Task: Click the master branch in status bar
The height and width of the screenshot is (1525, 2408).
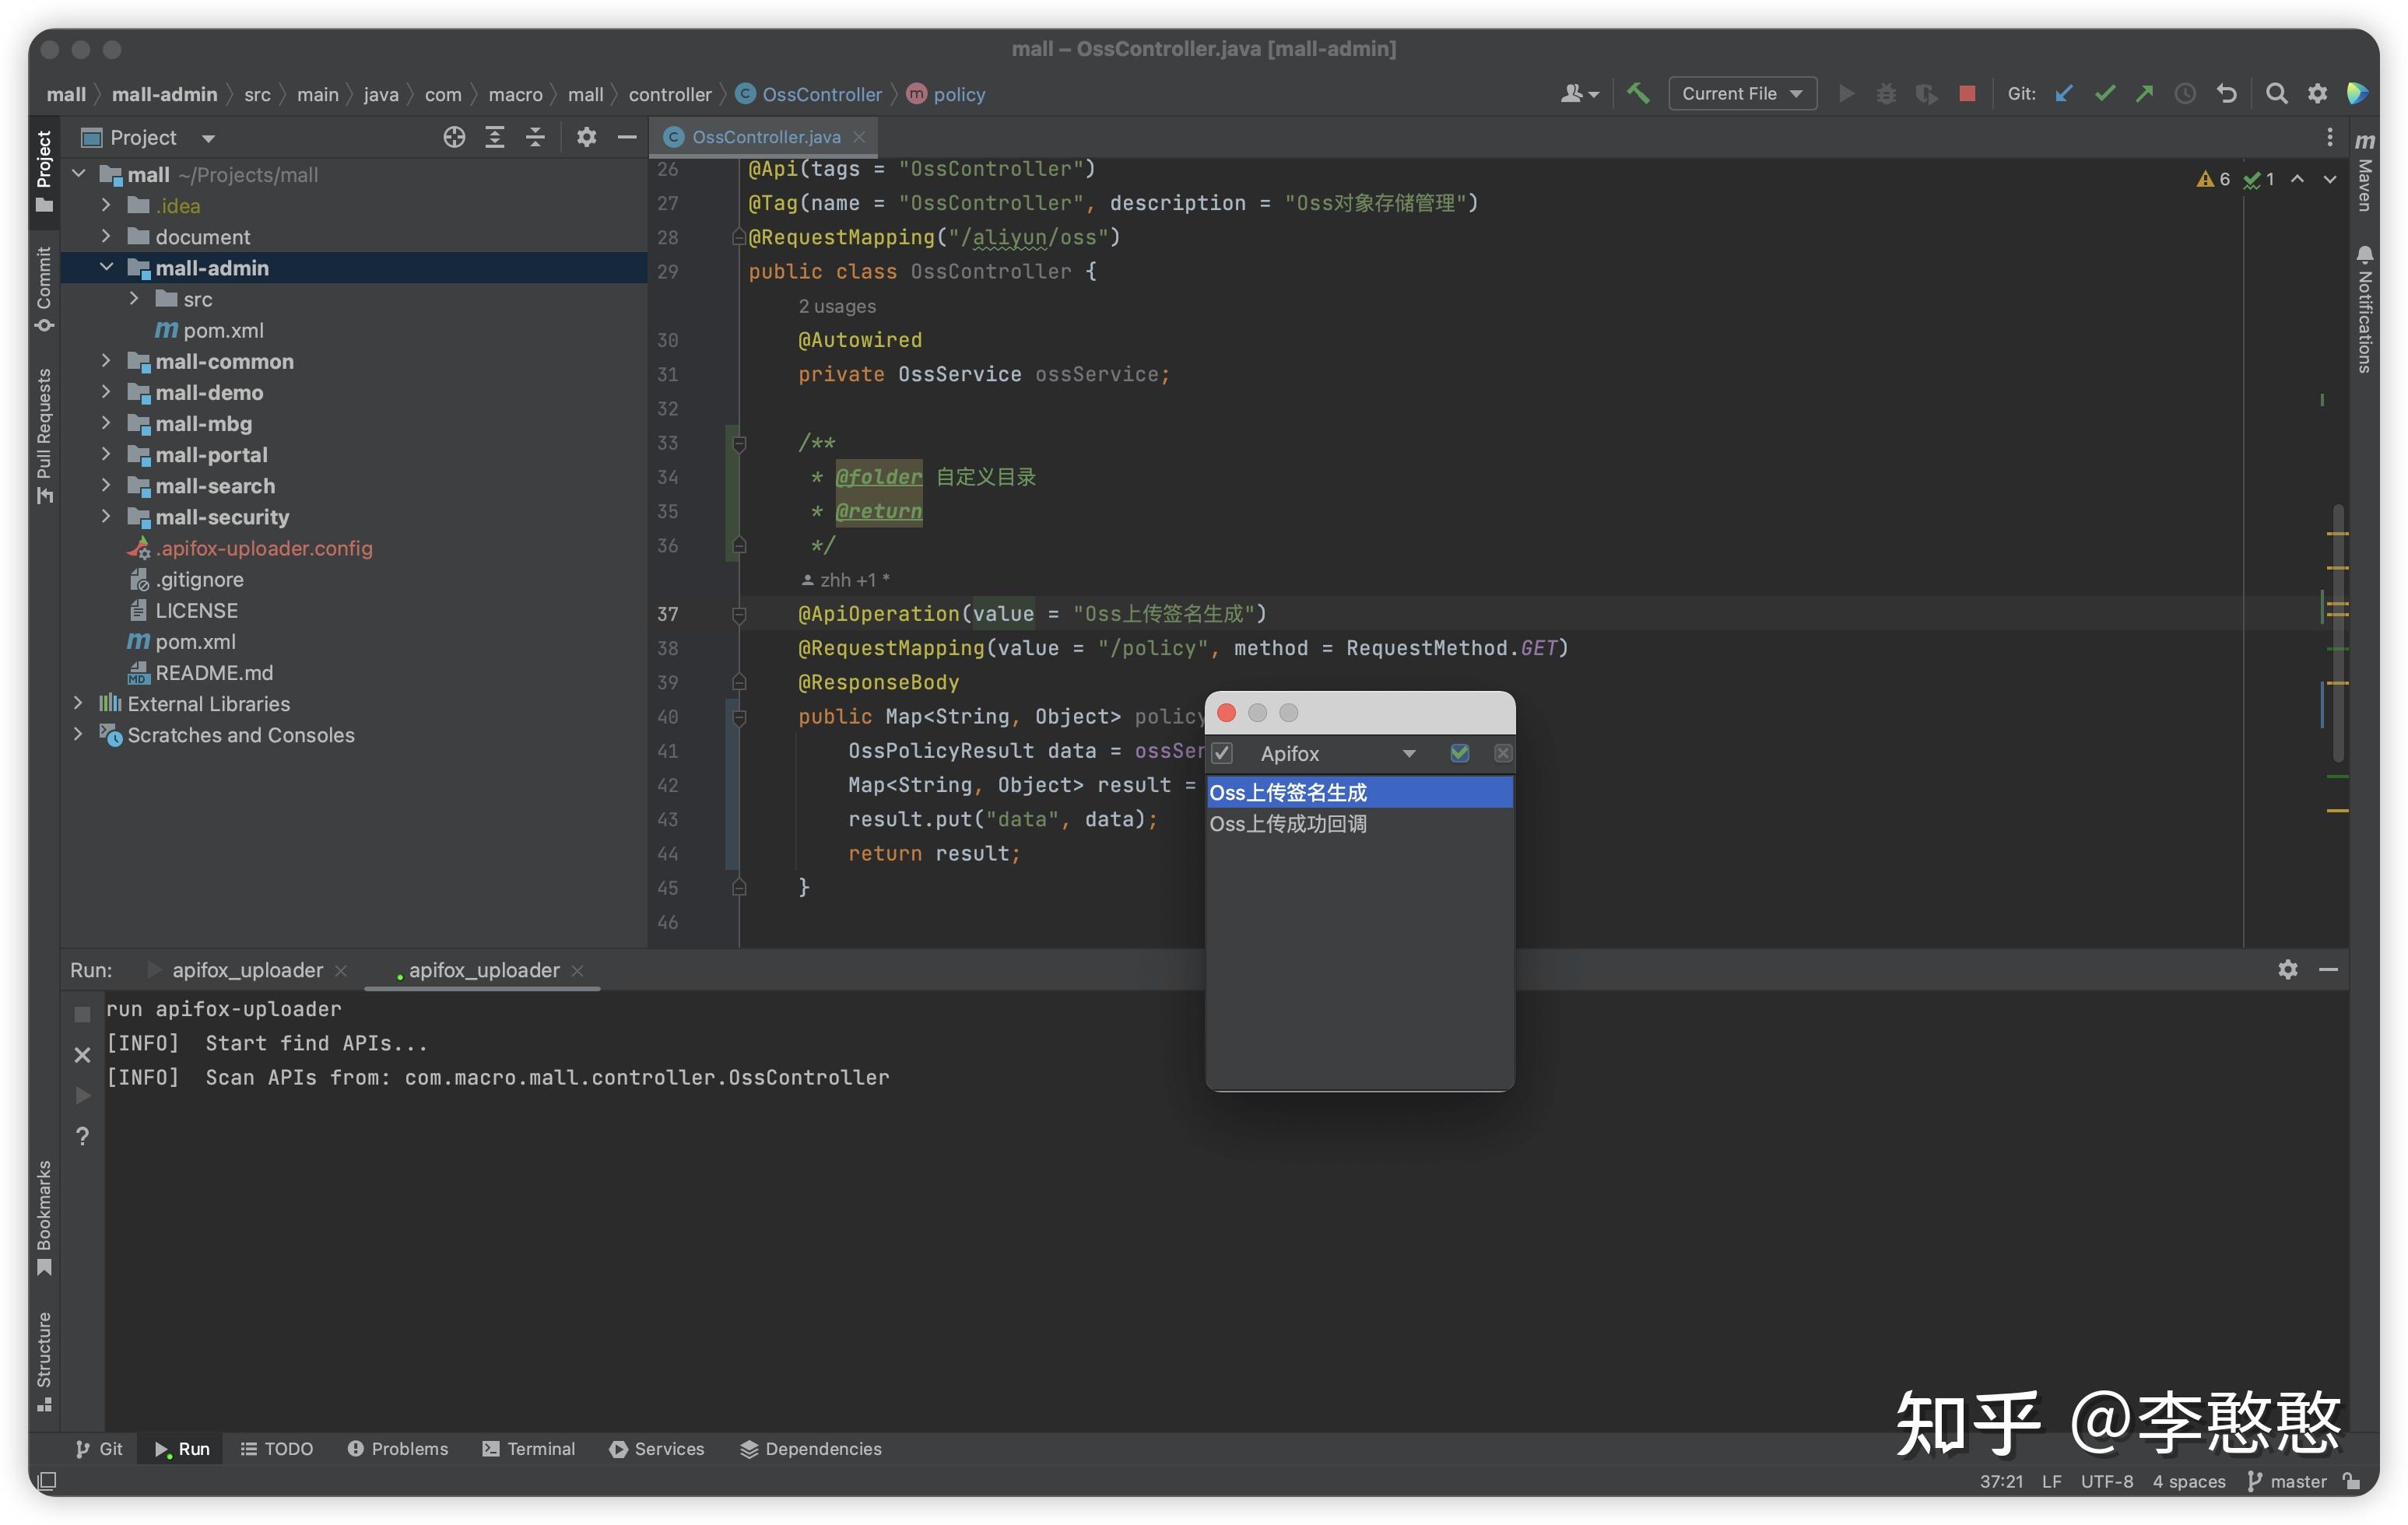Action: tap(2287, 1481)
